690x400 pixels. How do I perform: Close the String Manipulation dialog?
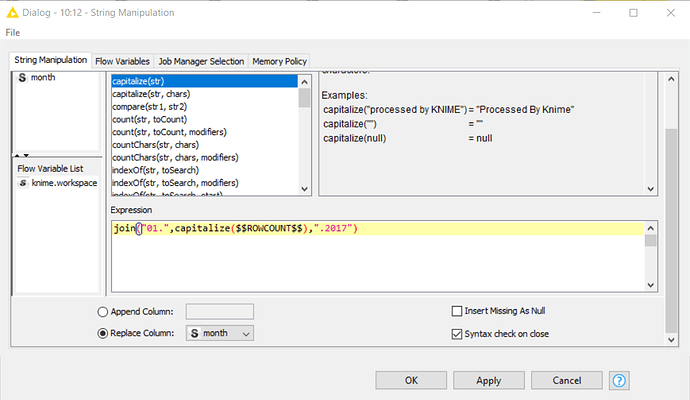pos(671,13)
